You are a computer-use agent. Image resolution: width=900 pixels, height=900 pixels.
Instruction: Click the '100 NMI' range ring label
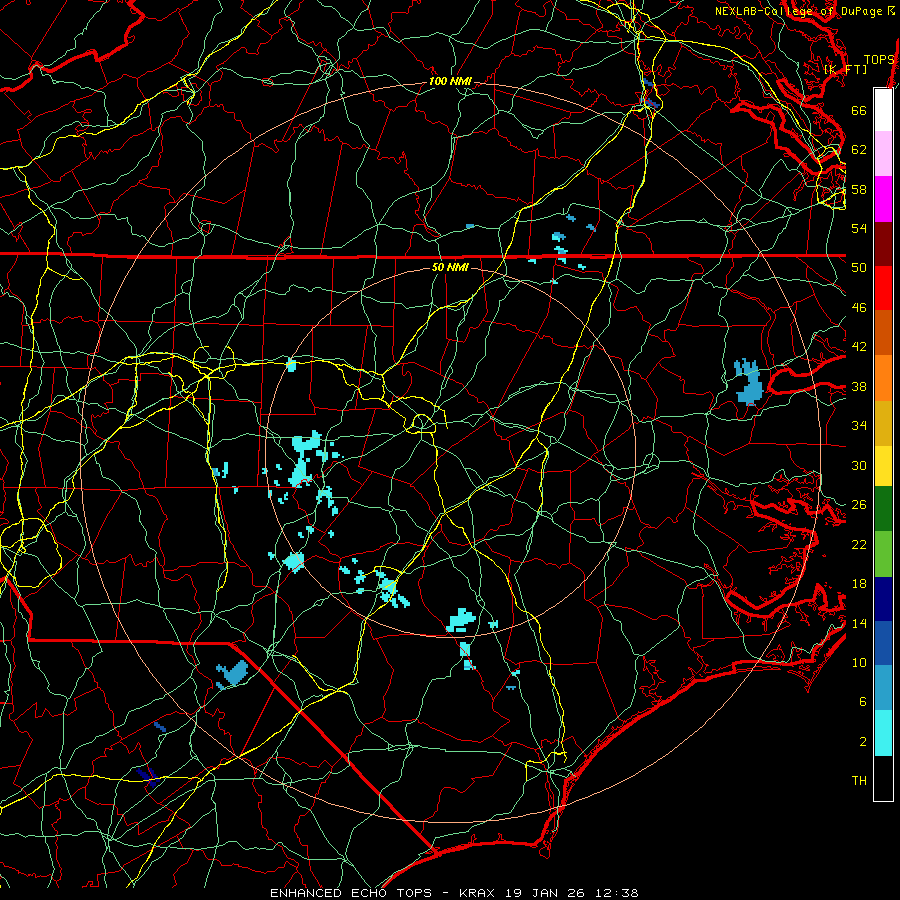click(x=450, y=82)
